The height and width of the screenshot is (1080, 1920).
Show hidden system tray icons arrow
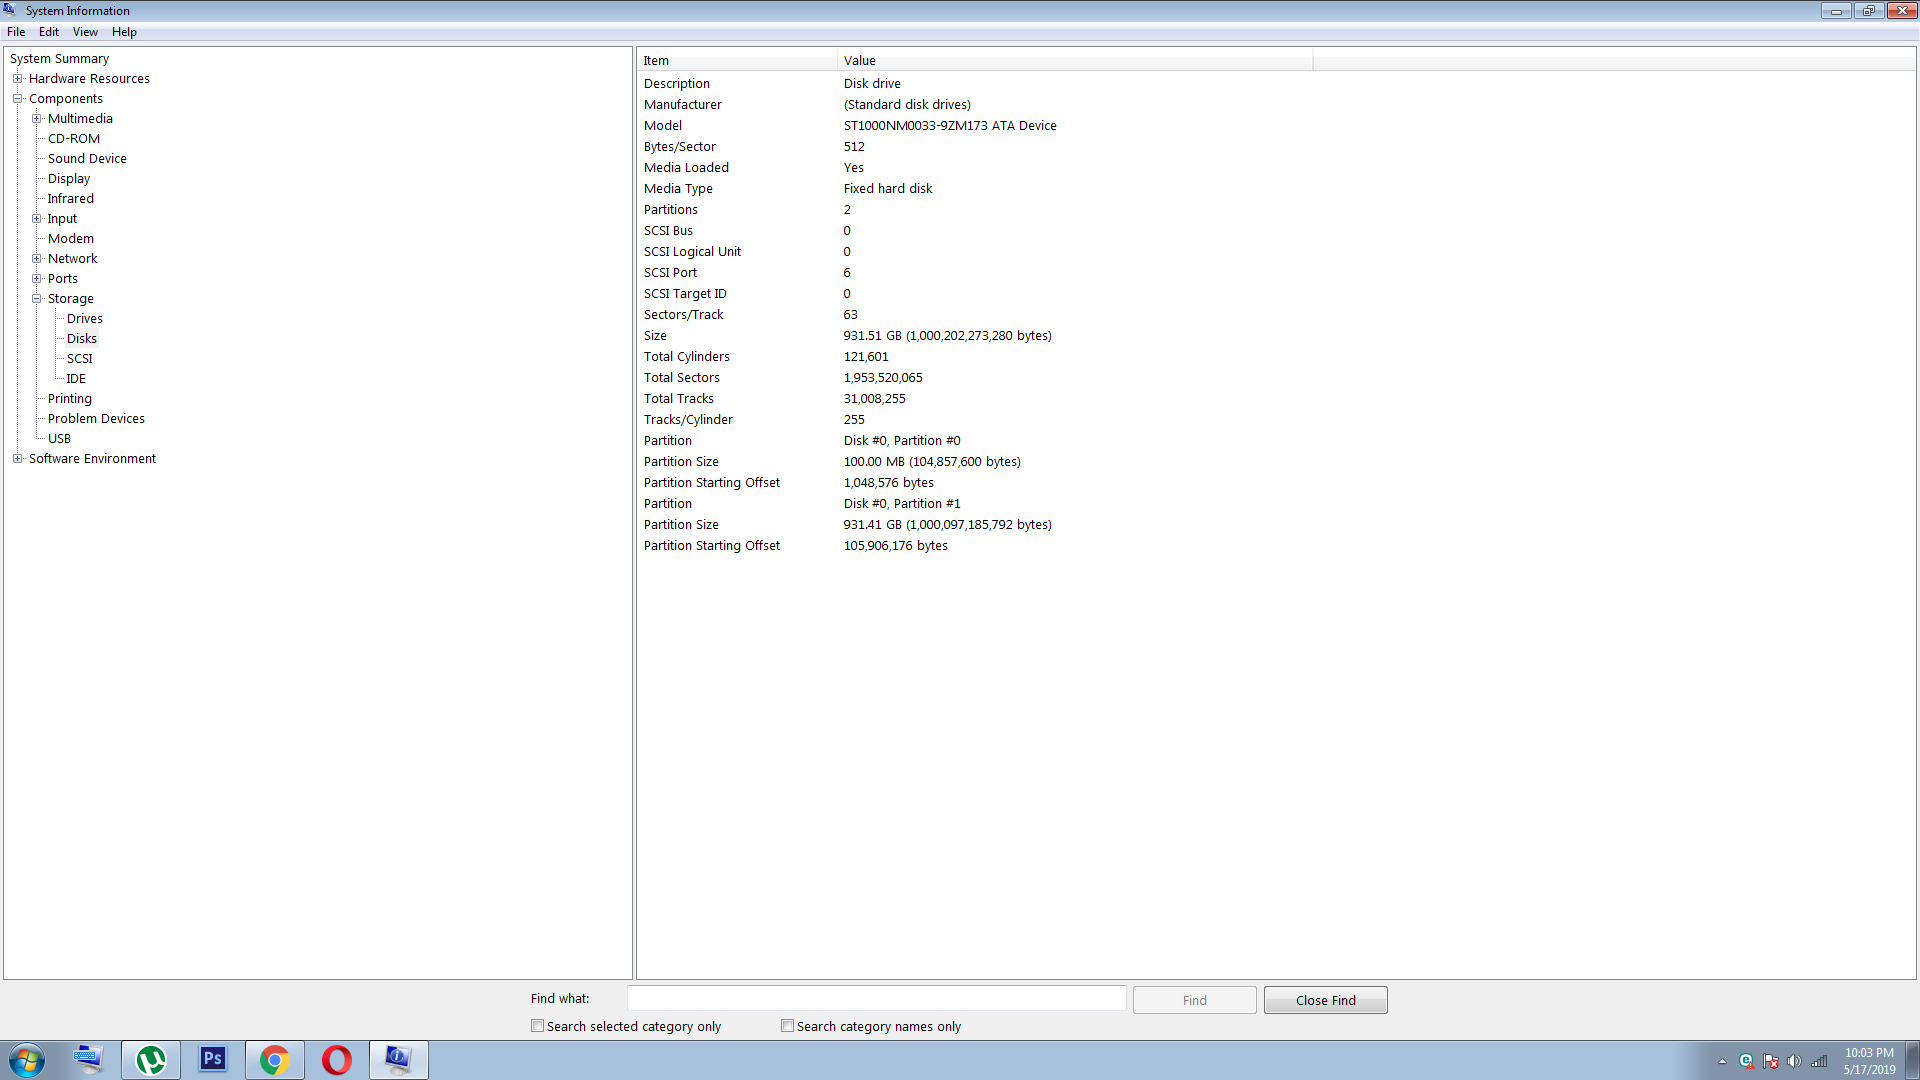1722,1061
